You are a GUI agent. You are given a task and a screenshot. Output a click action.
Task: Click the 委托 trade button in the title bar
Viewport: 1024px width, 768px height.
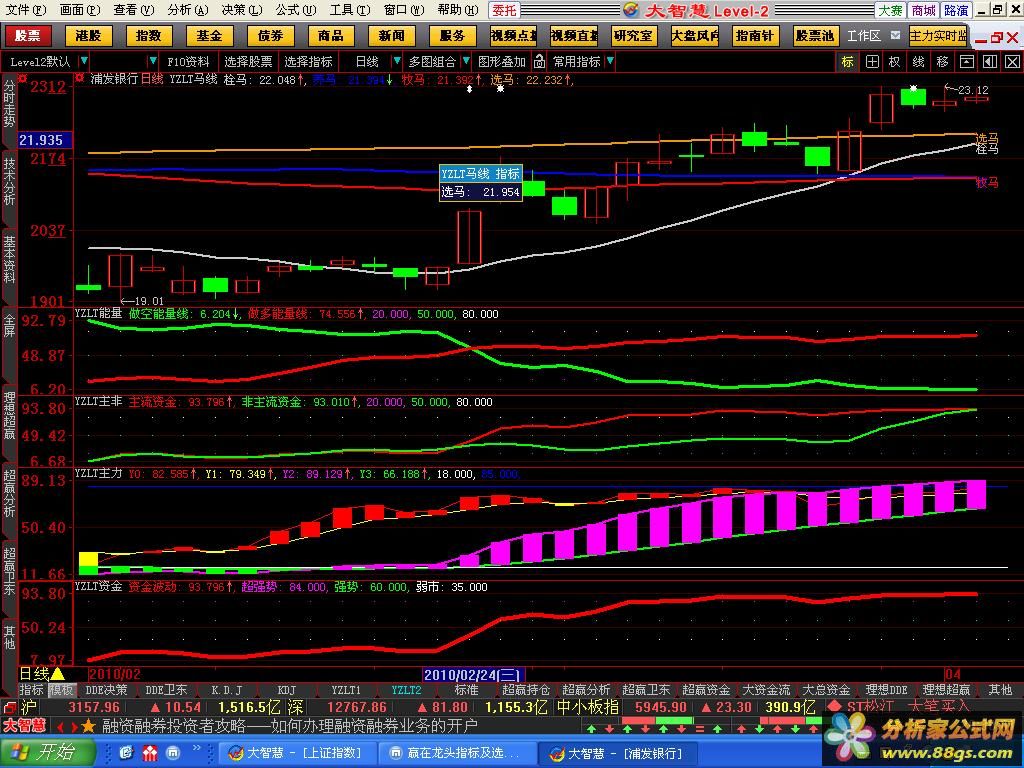pyautogui.click(x=504, y=10)
